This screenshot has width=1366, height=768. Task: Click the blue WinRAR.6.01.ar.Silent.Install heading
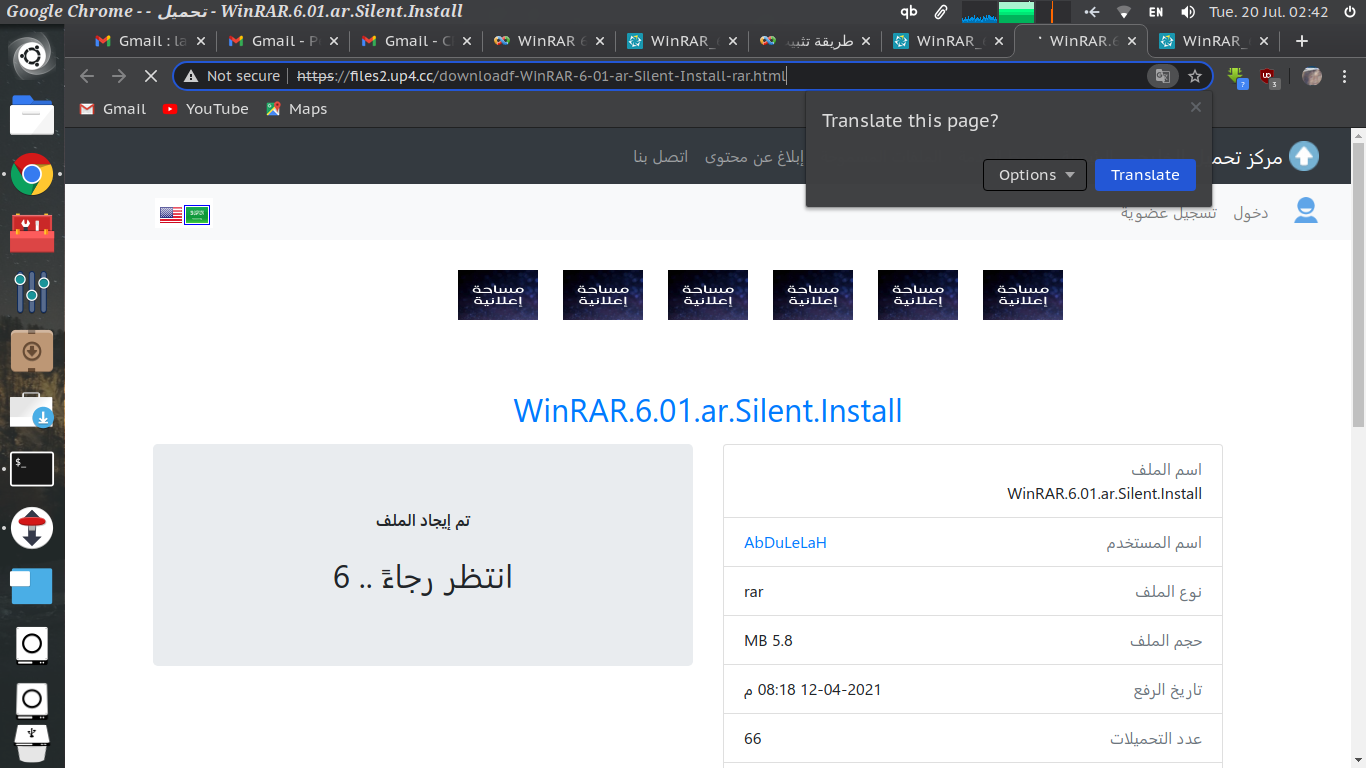(x=708, y=411)
